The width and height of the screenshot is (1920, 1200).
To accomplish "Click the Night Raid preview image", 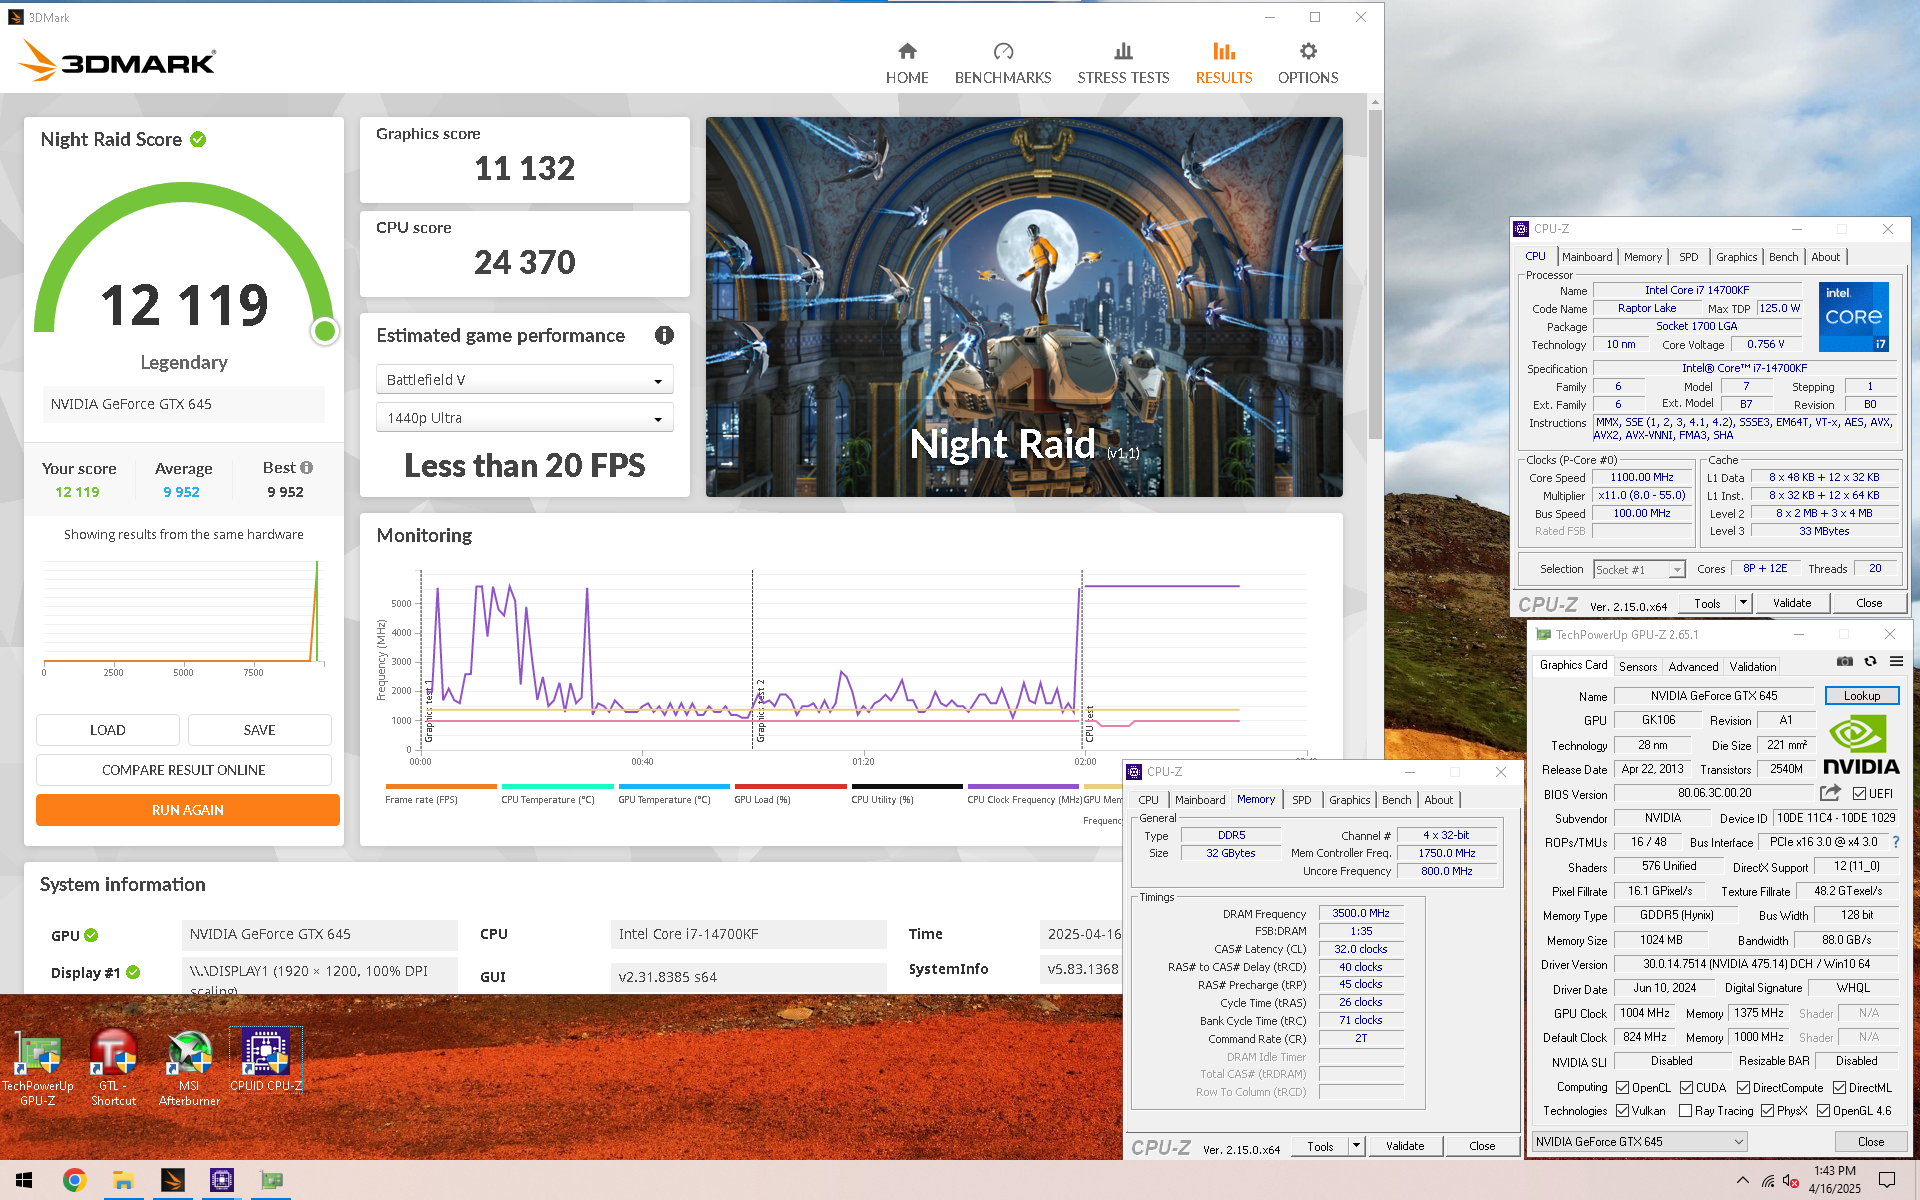I will coord(1024,307).
